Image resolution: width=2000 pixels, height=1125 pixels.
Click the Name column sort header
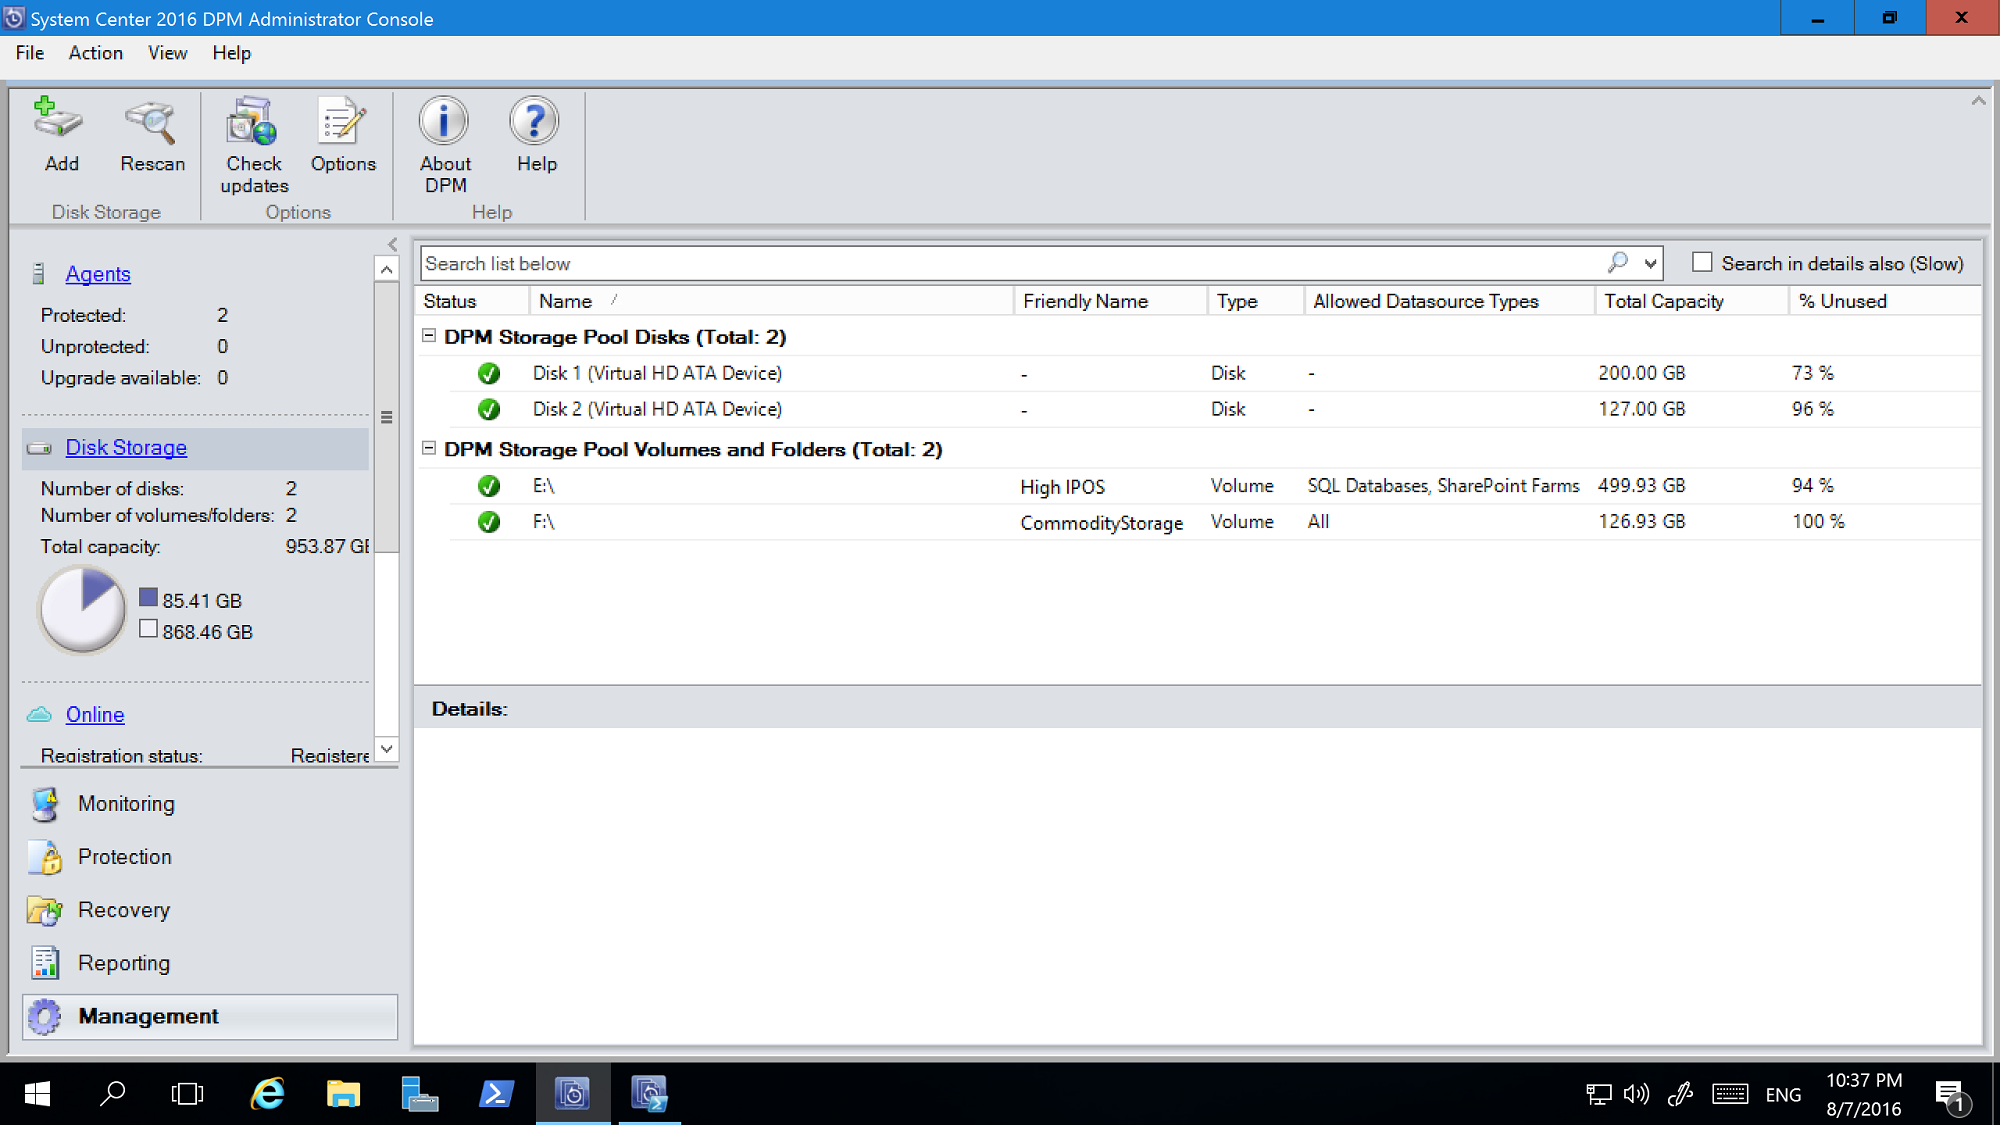click(563, 299)
